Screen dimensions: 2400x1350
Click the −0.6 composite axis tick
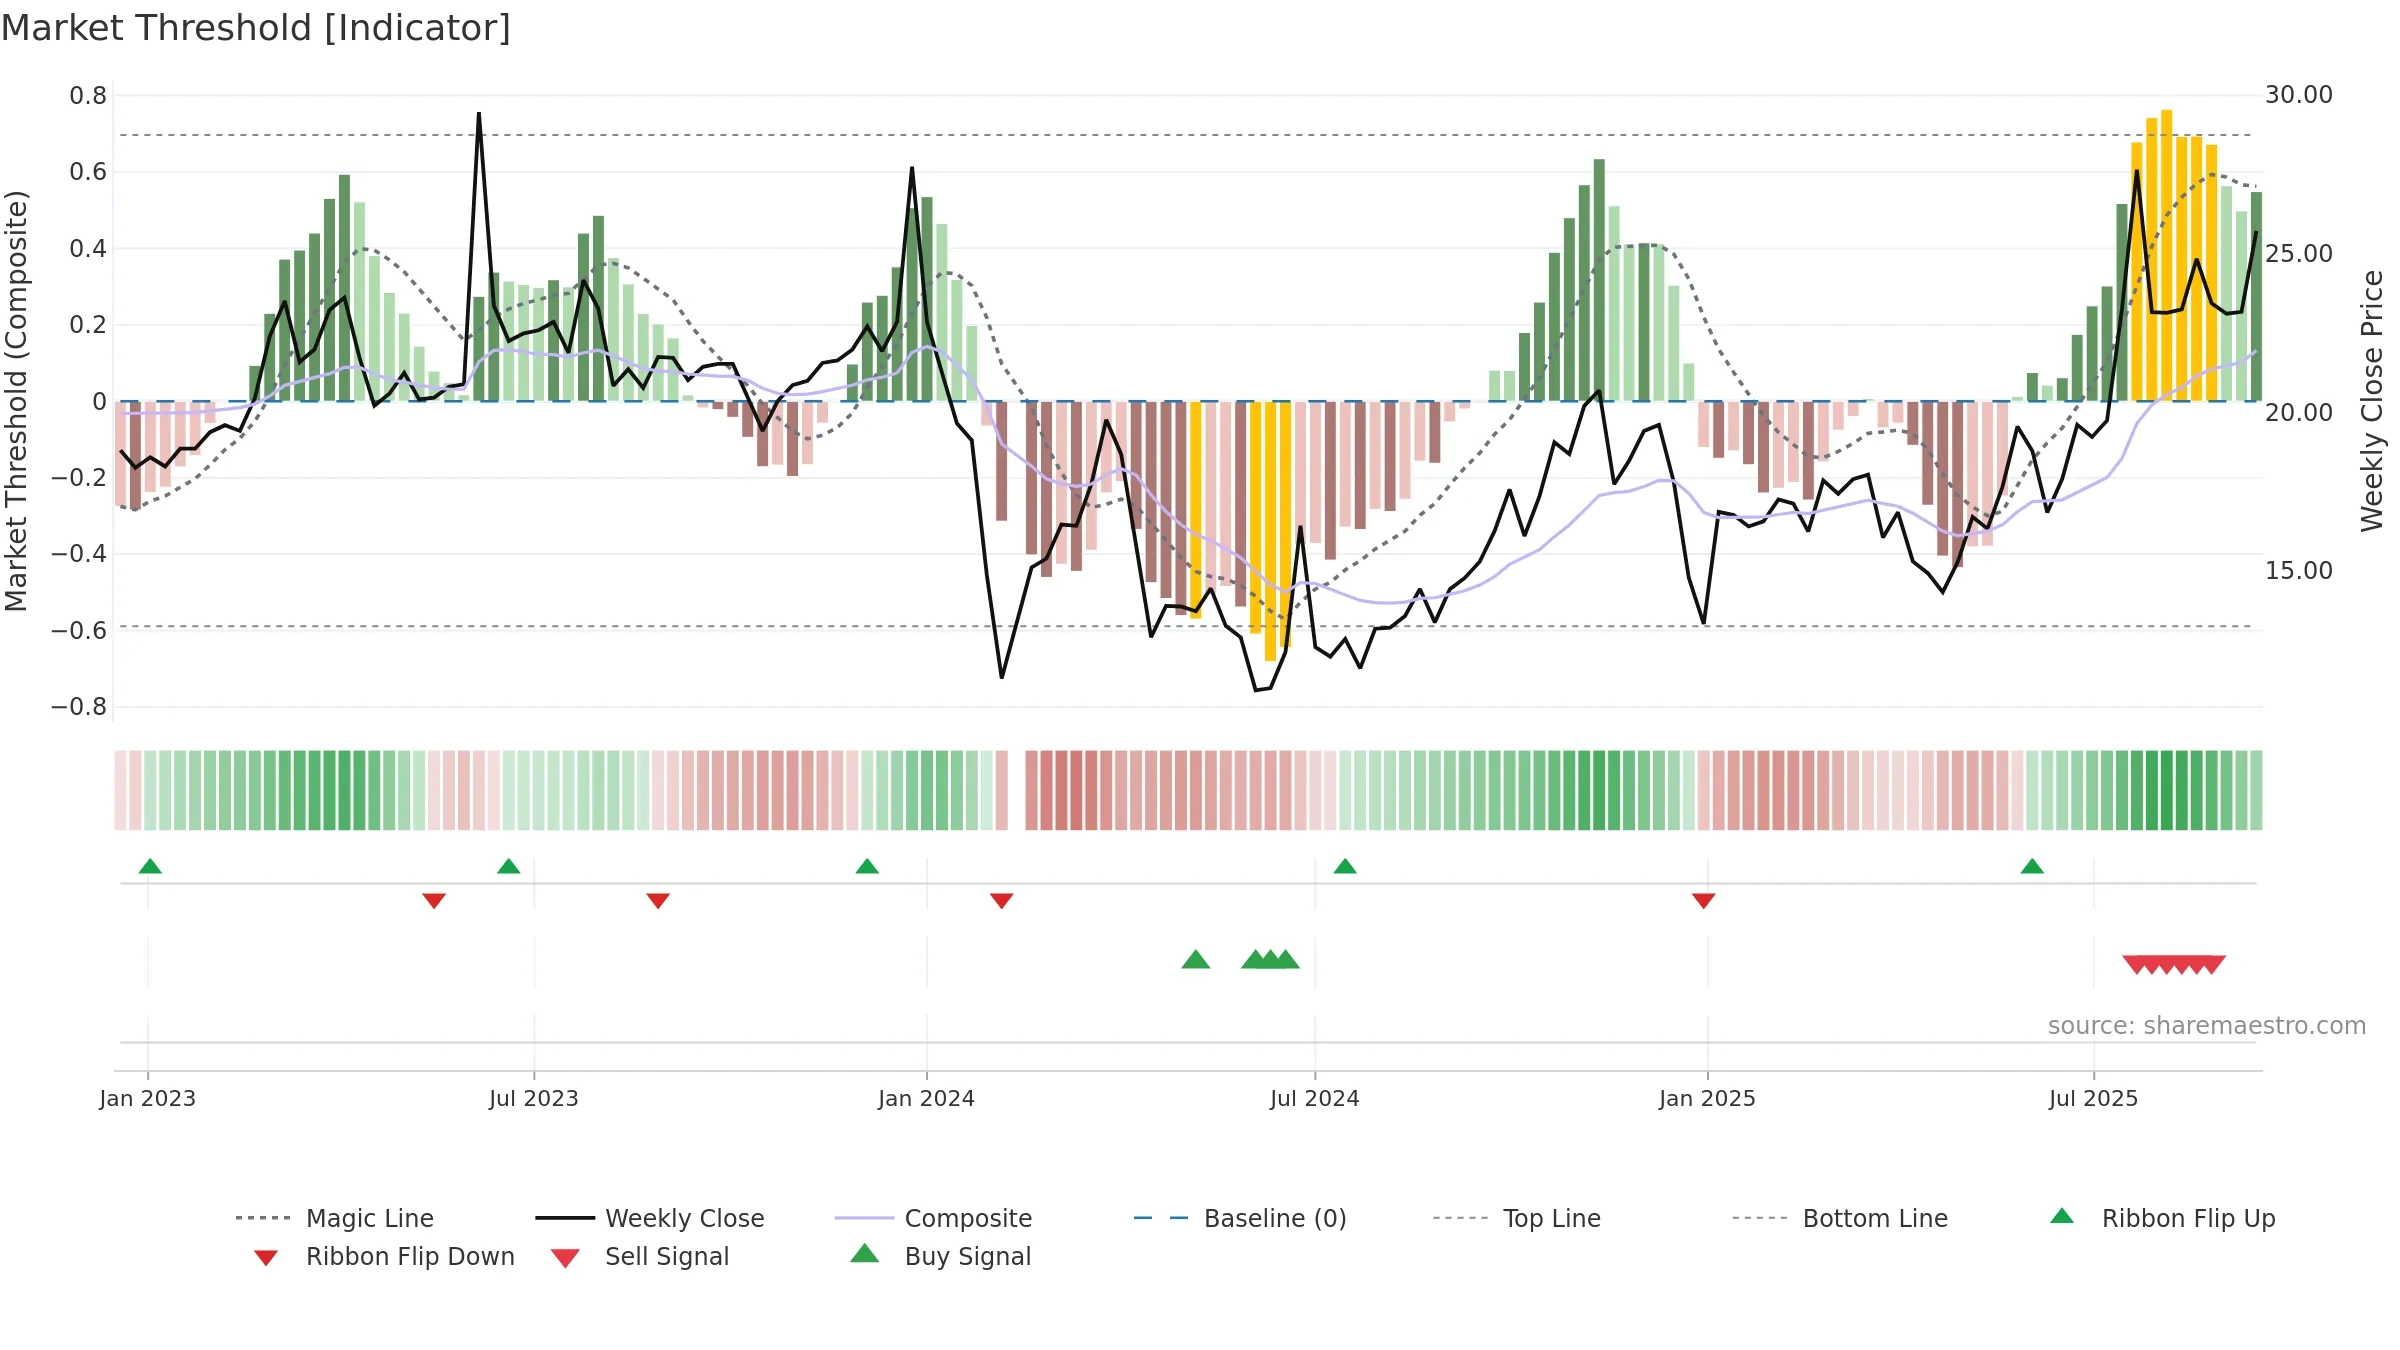(79, 631)
